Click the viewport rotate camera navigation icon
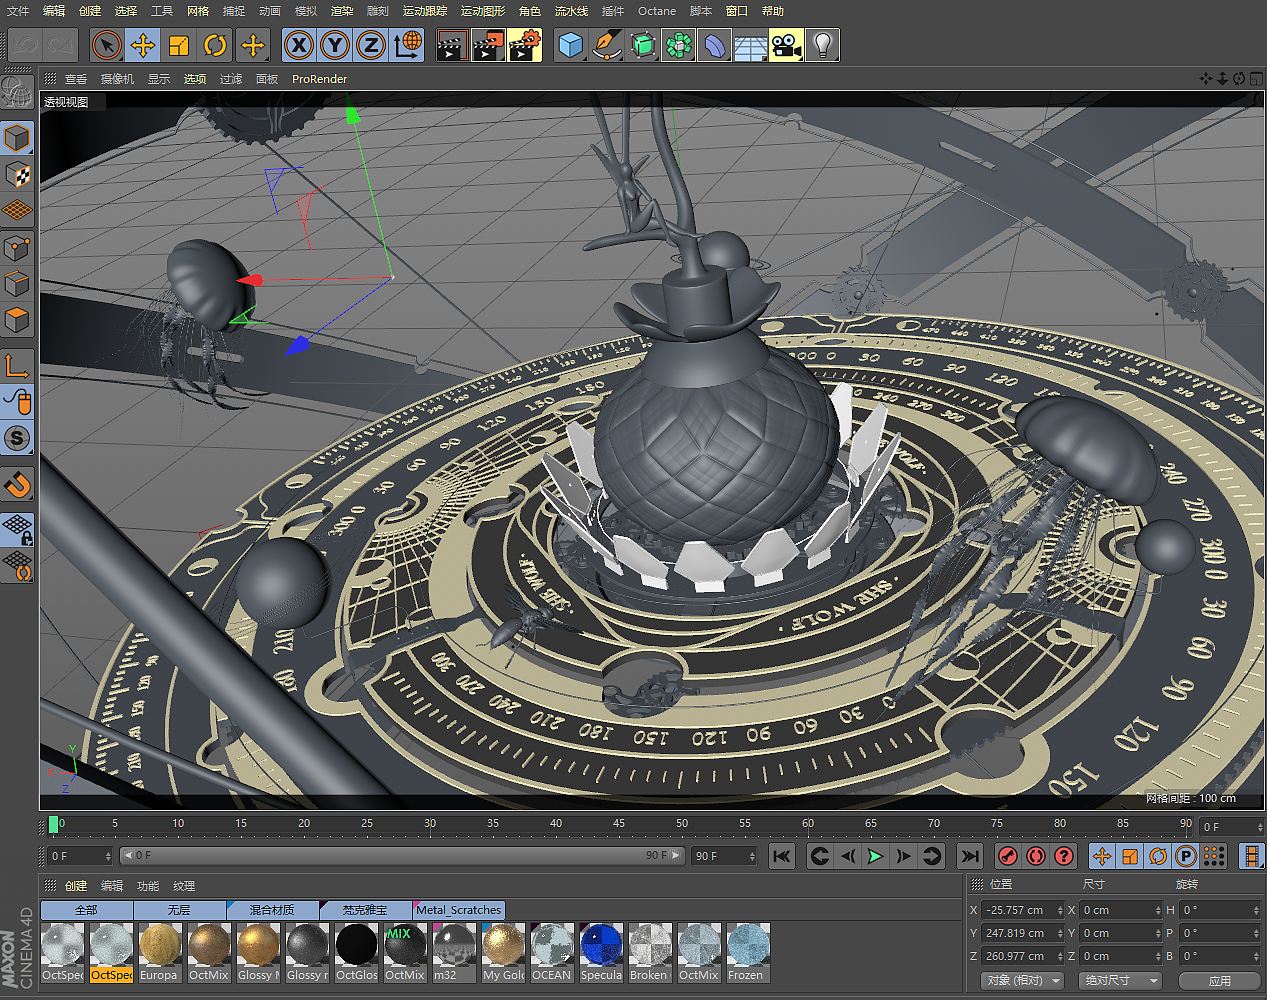1267x1000 pixels. point(1239,78)
